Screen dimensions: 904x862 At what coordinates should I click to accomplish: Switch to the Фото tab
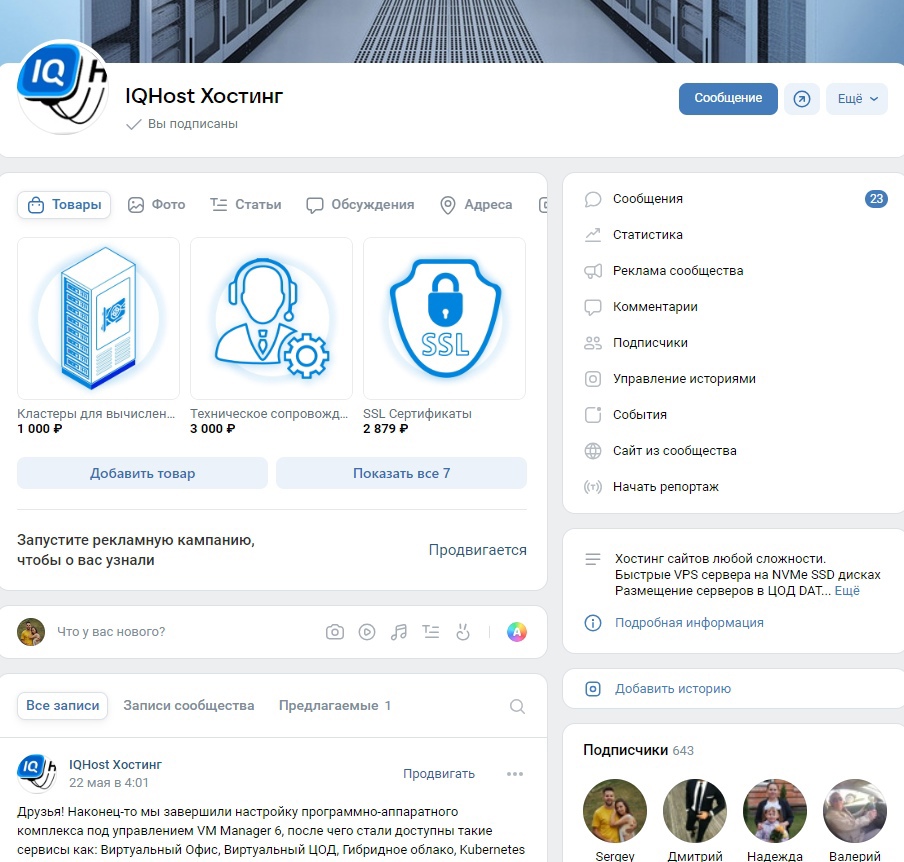[156, 205]
